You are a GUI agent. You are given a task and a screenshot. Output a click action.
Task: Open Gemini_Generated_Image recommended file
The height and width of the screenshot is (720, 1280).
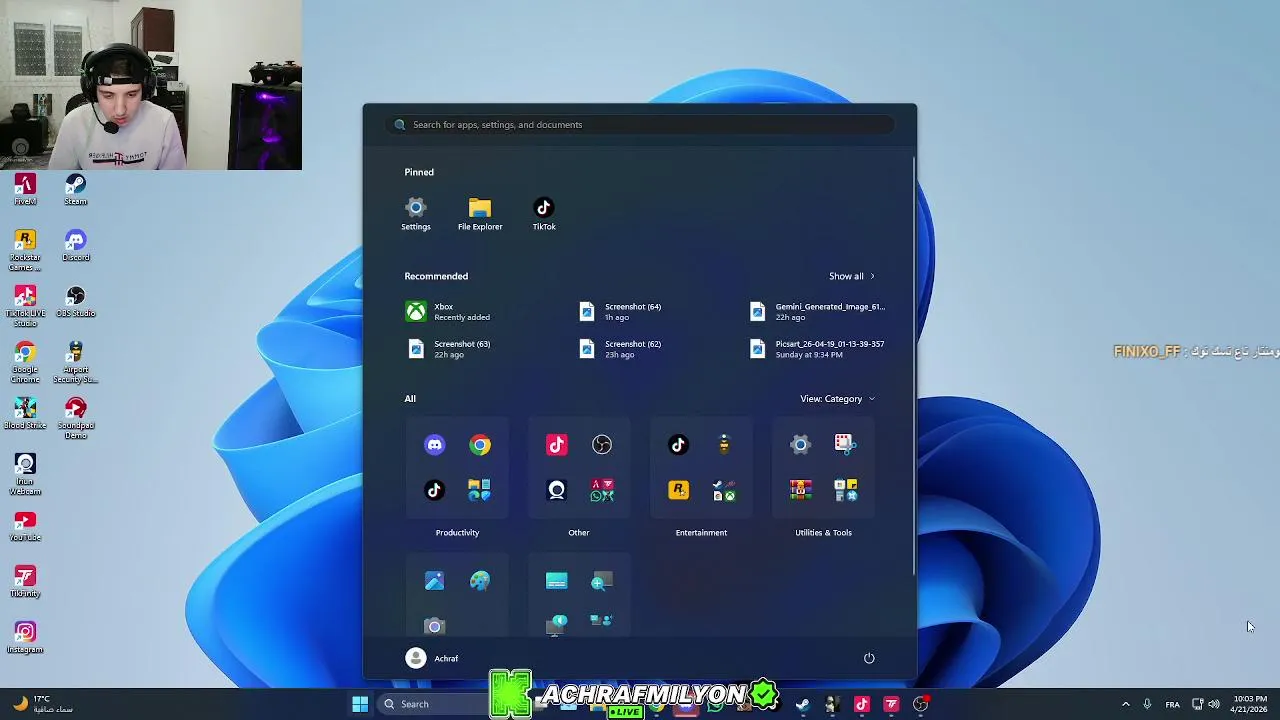click(817, 312)
